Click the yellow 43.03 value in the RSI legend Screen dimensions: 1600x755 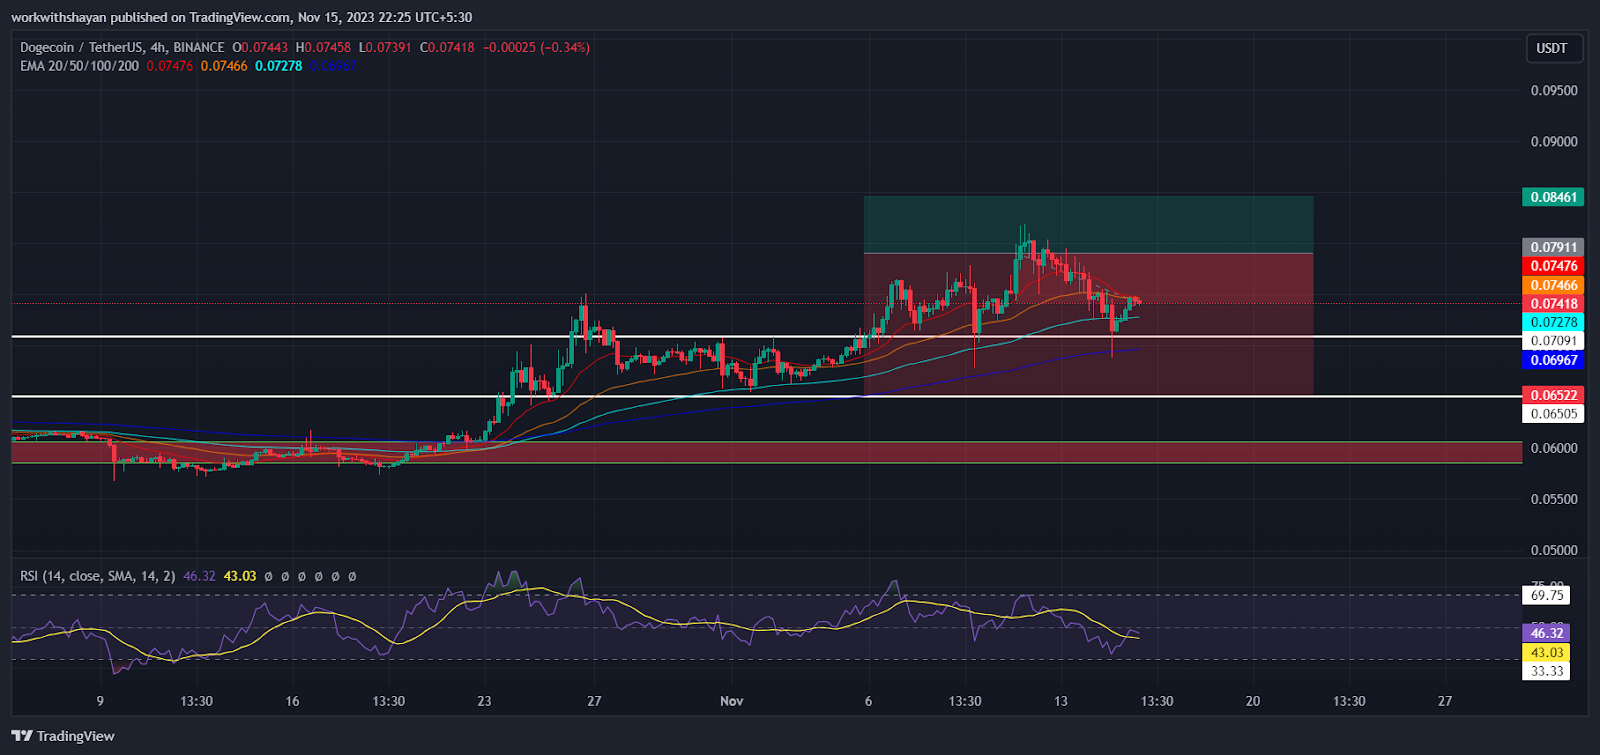[240, 576]
